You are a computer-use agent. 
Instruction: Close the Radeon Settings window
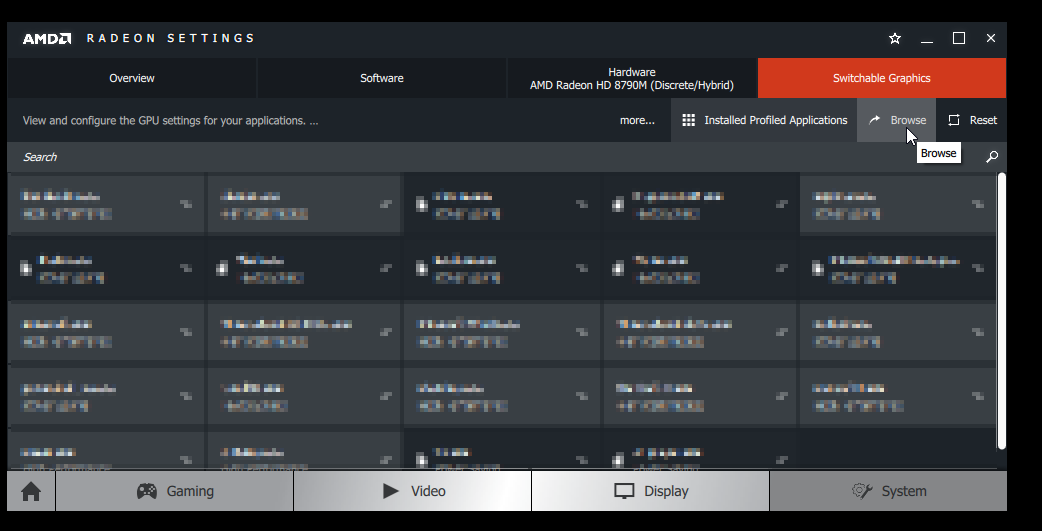(991, 39)
